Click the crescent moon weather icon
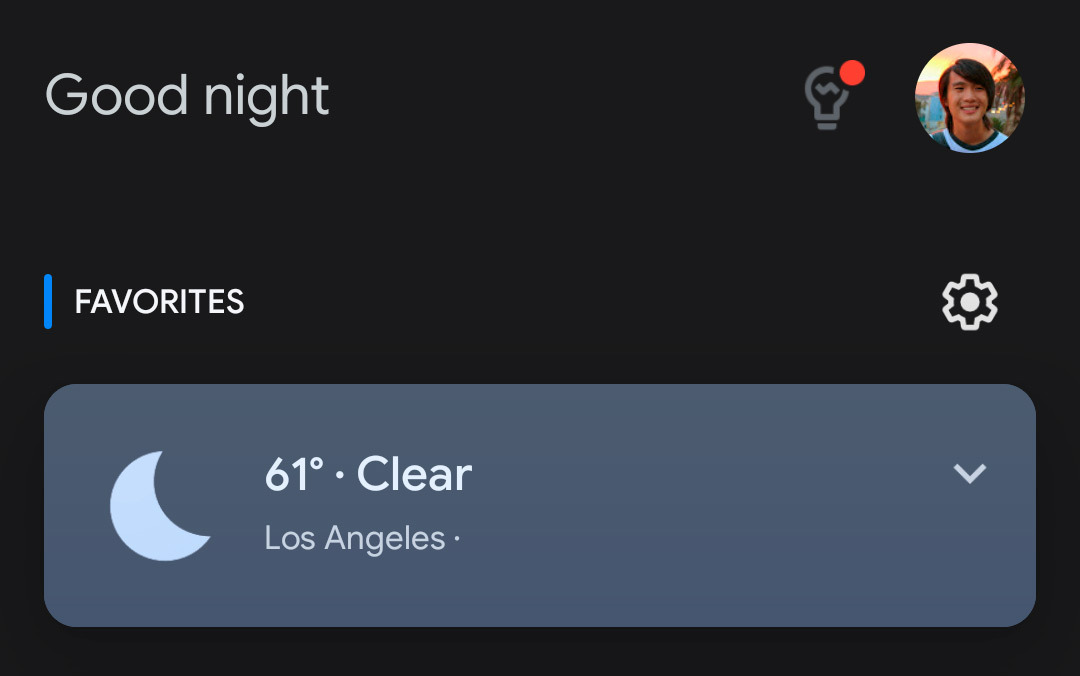Image resolution: width=1080 pixels, height=676 pixels. tap(157, 505)
